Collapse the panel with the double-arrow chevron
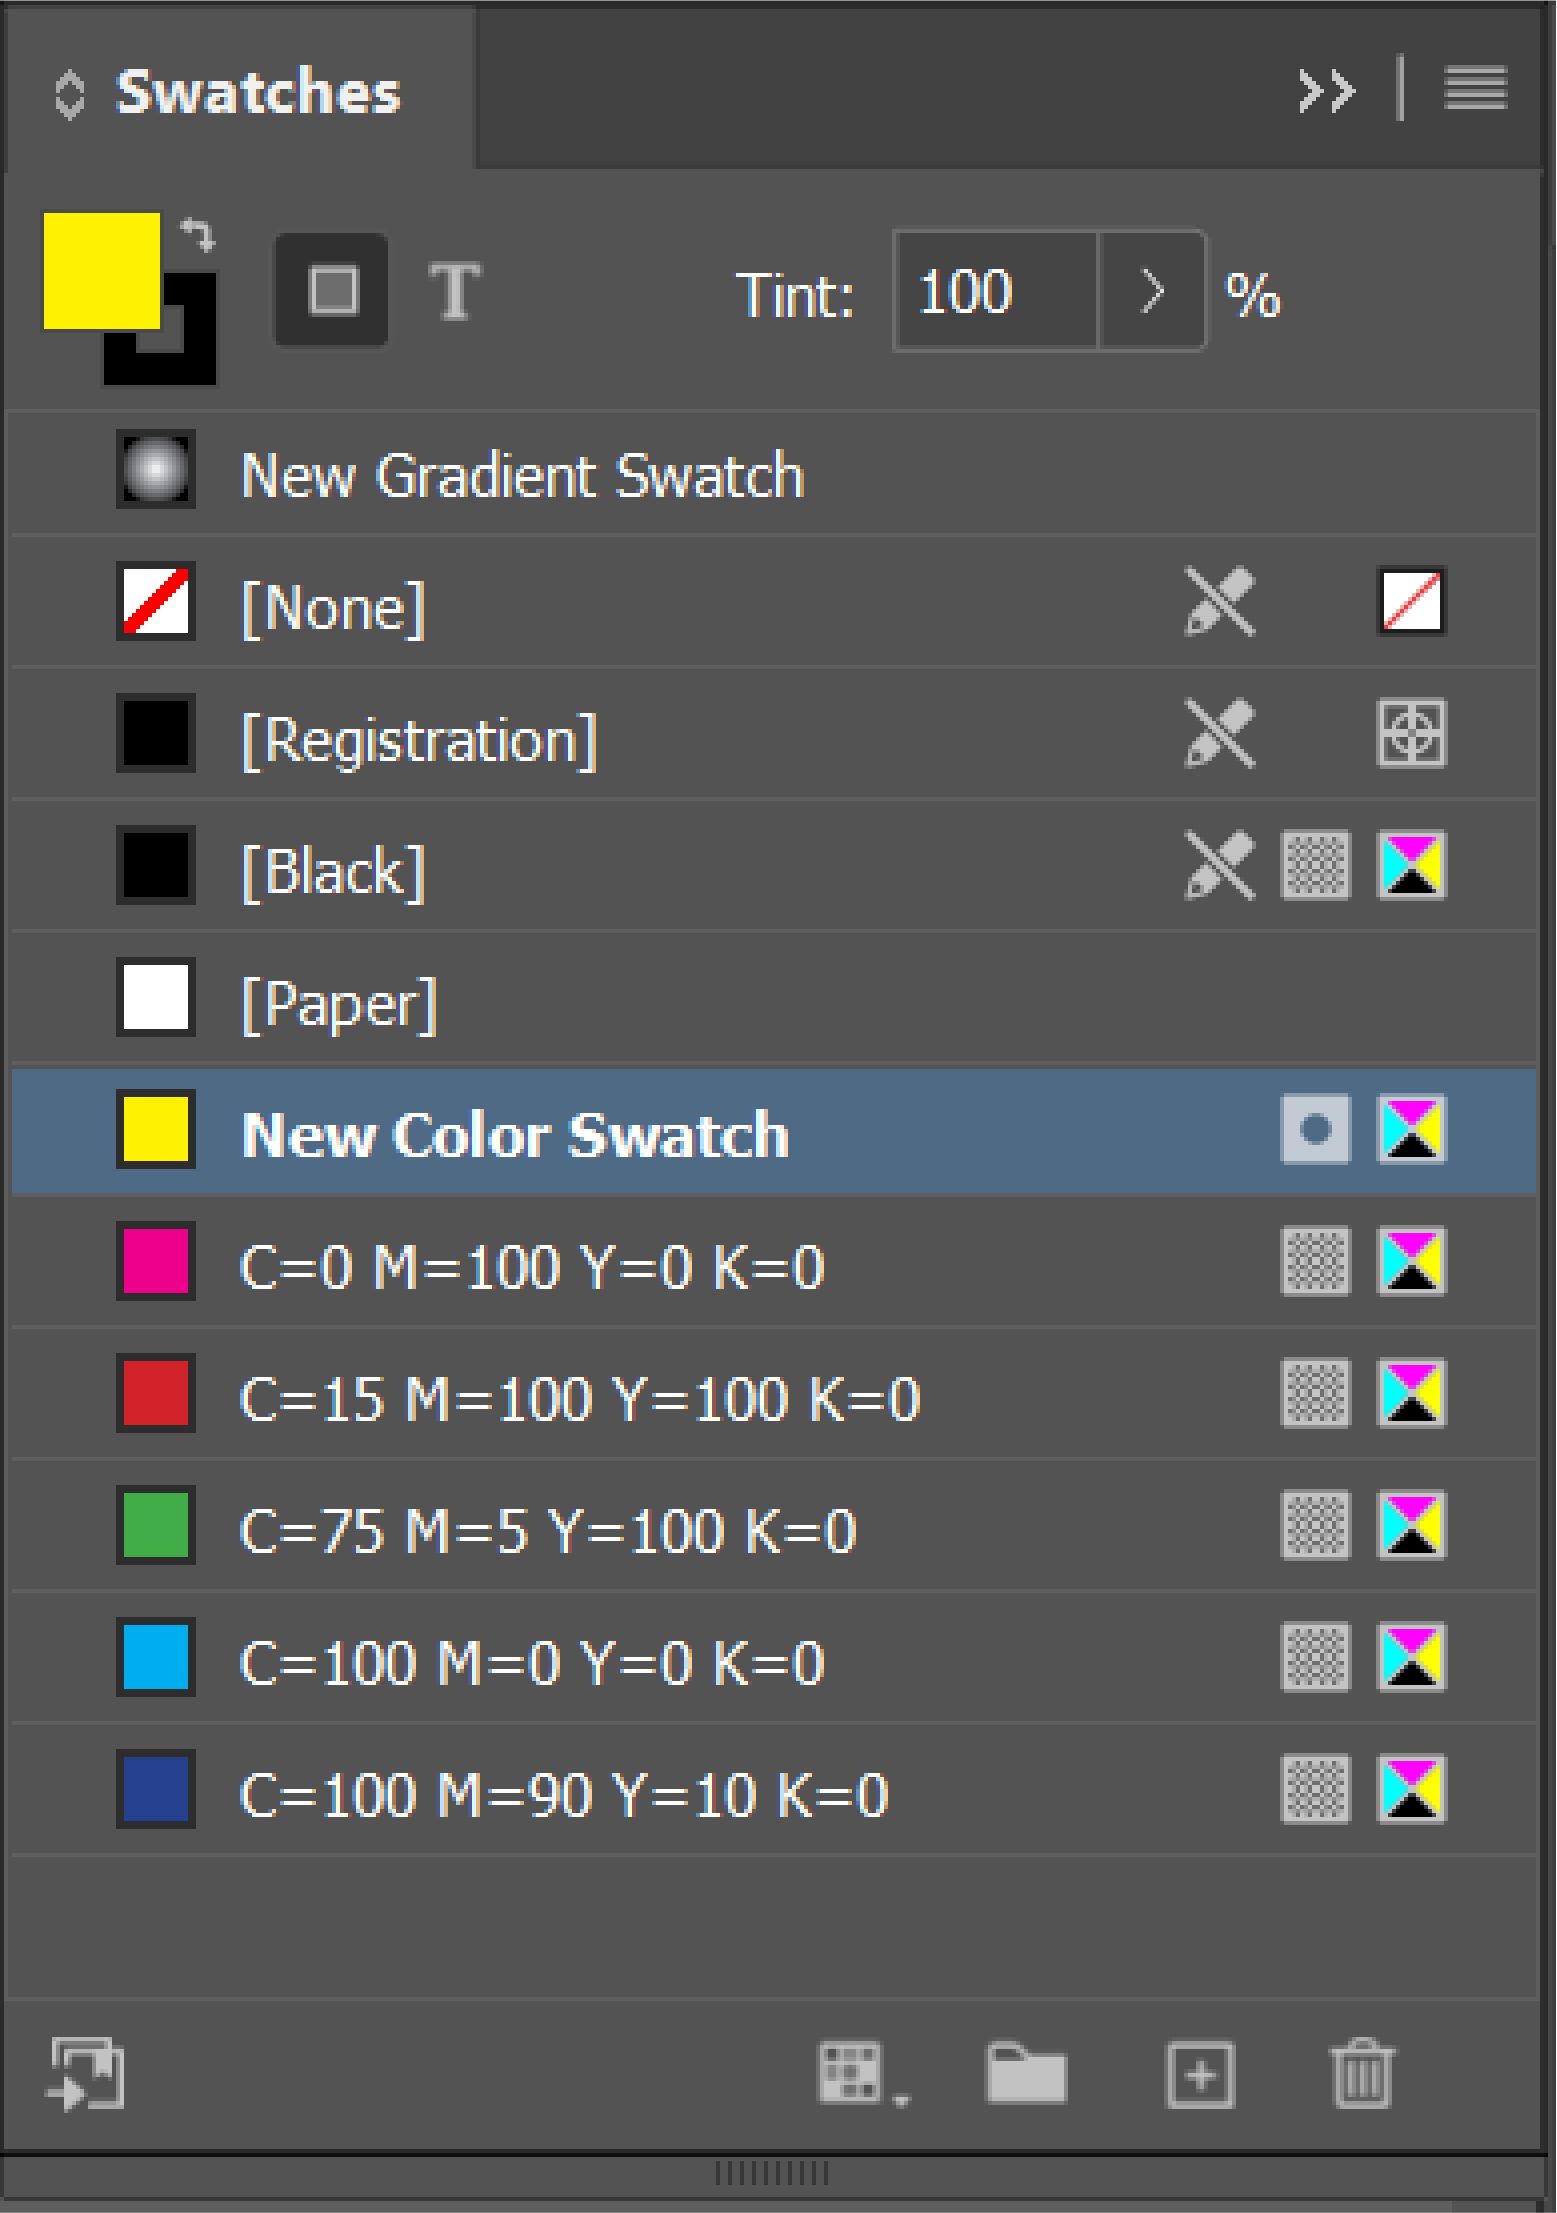 (1327, 90)
